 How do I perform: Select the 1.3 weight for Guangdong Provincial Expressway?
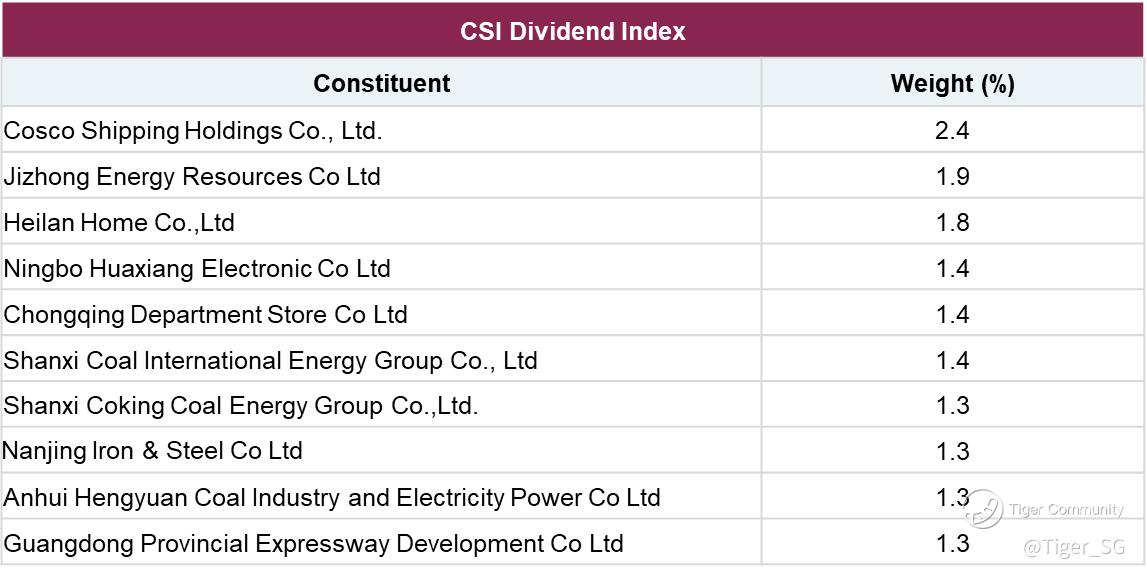pos(952,543)
